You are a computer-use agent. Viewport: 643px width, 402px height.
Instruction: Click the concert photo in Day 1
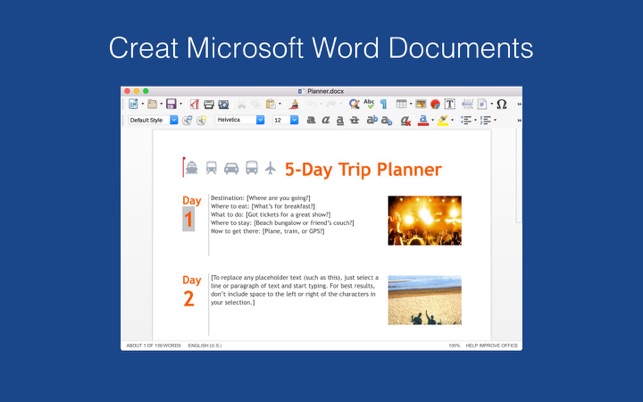point(425,220)
